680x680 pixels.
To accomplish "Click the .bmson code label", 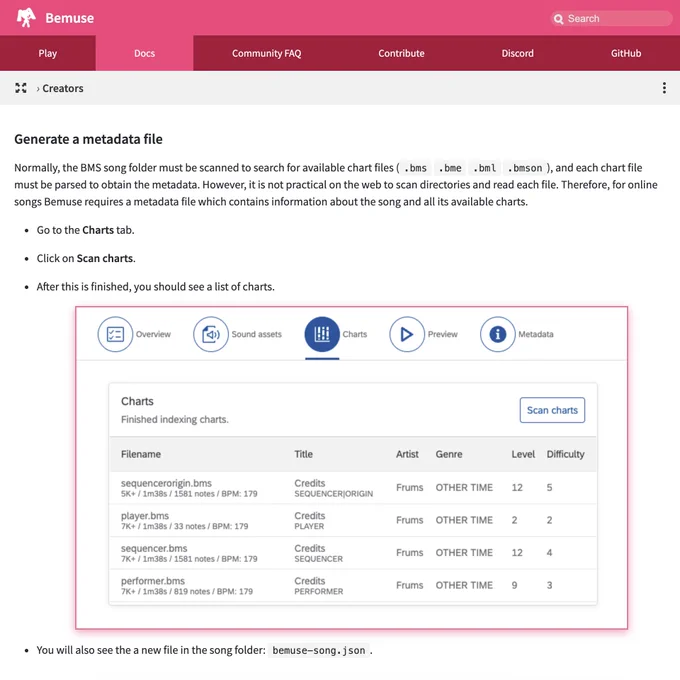I will click(525, 168).
